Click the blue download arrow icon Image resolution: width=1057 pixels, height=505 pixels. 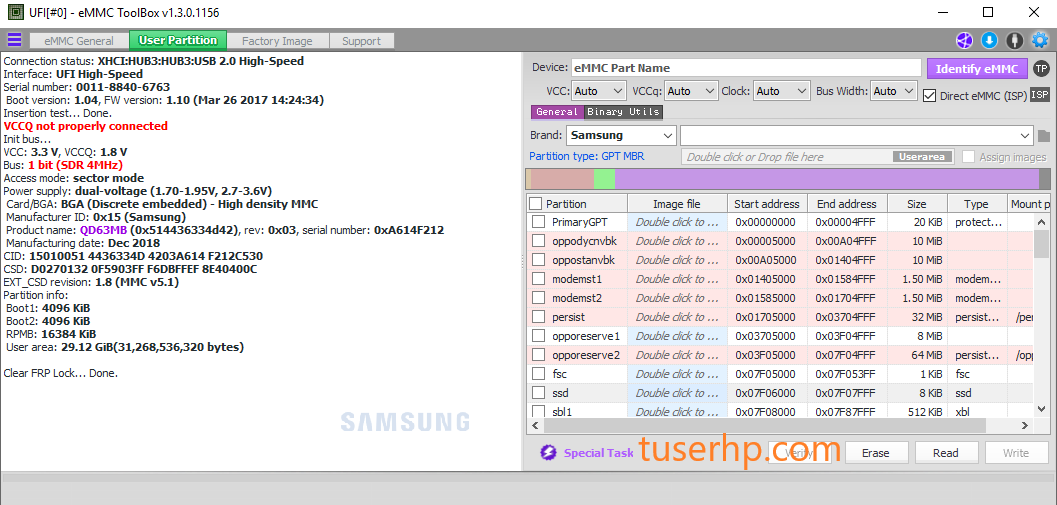point(989,40)
